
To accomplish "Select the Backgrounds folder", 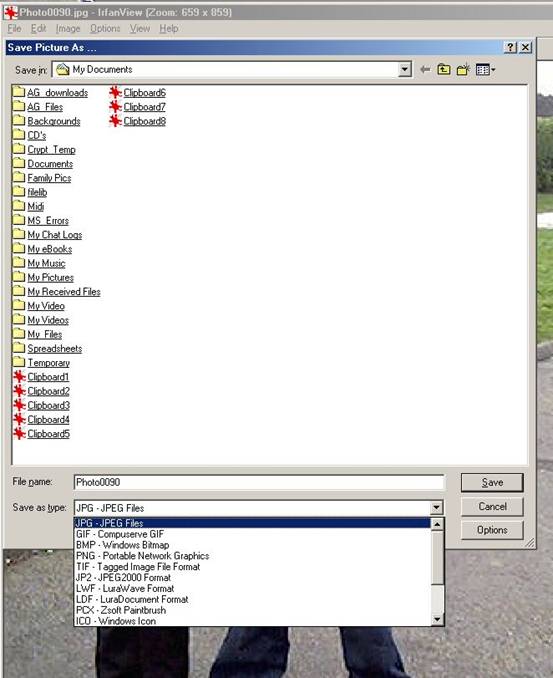I will click(x=54, y=121).
